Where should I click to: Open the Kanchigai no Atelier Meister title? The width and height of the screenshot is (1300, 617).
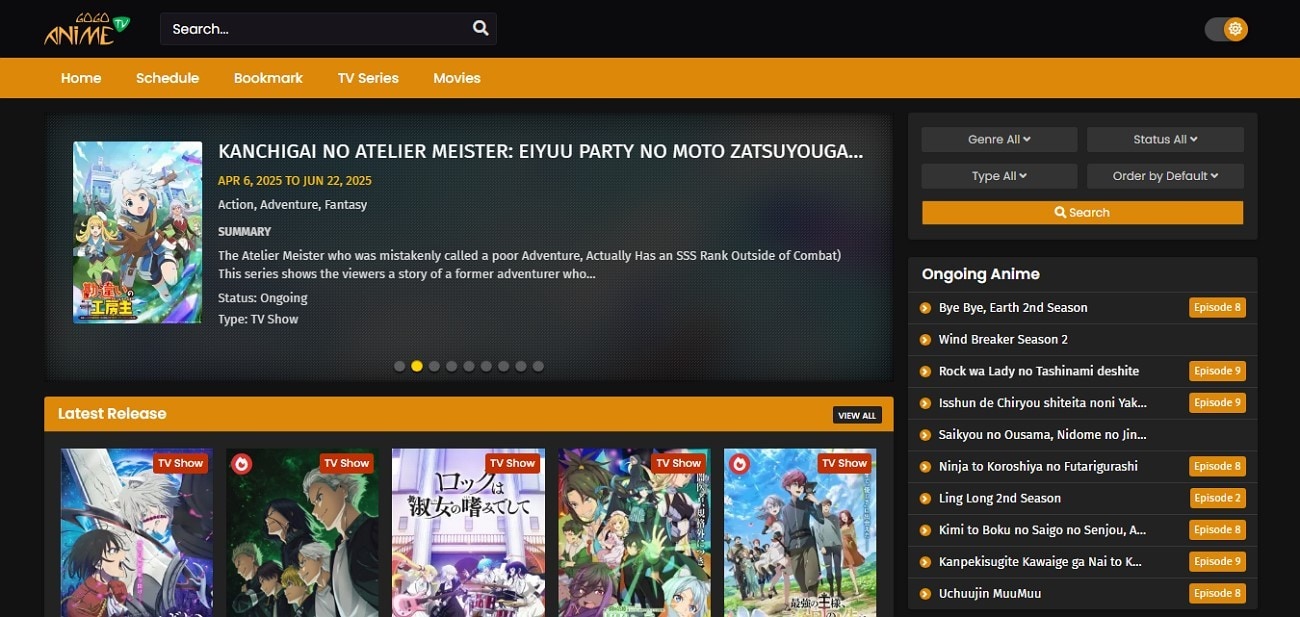tap(540, 152)
